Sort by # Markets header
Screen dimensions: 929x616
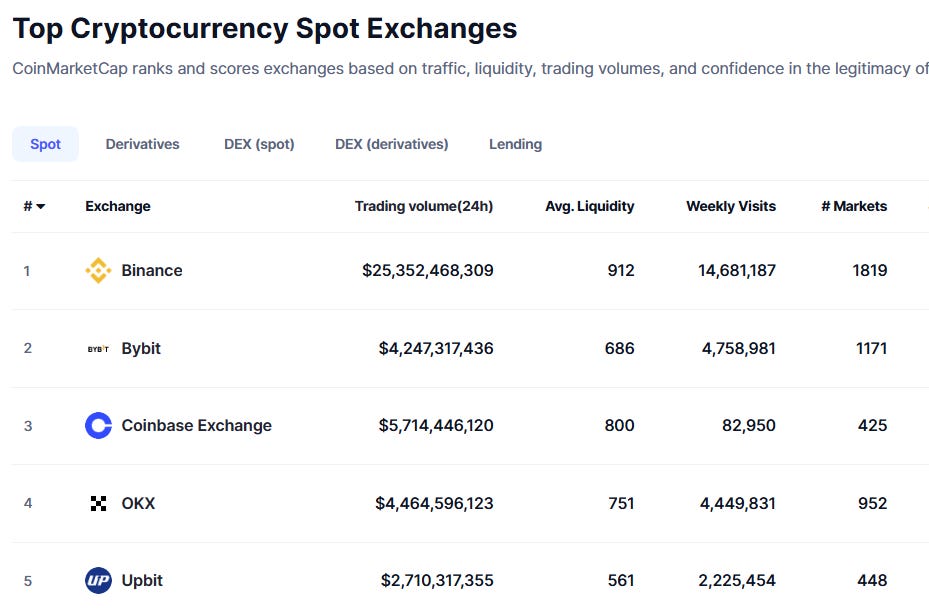point(854,206)
